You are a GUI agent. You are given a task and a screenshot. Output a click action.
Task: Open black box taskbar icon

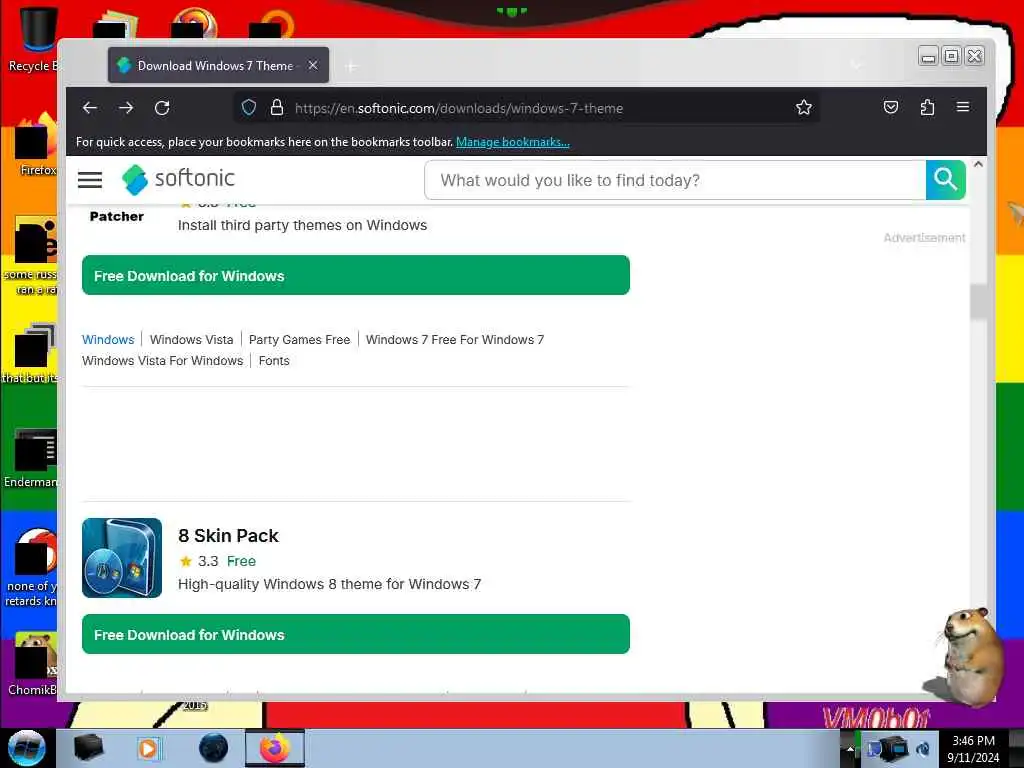coord(88,748)
